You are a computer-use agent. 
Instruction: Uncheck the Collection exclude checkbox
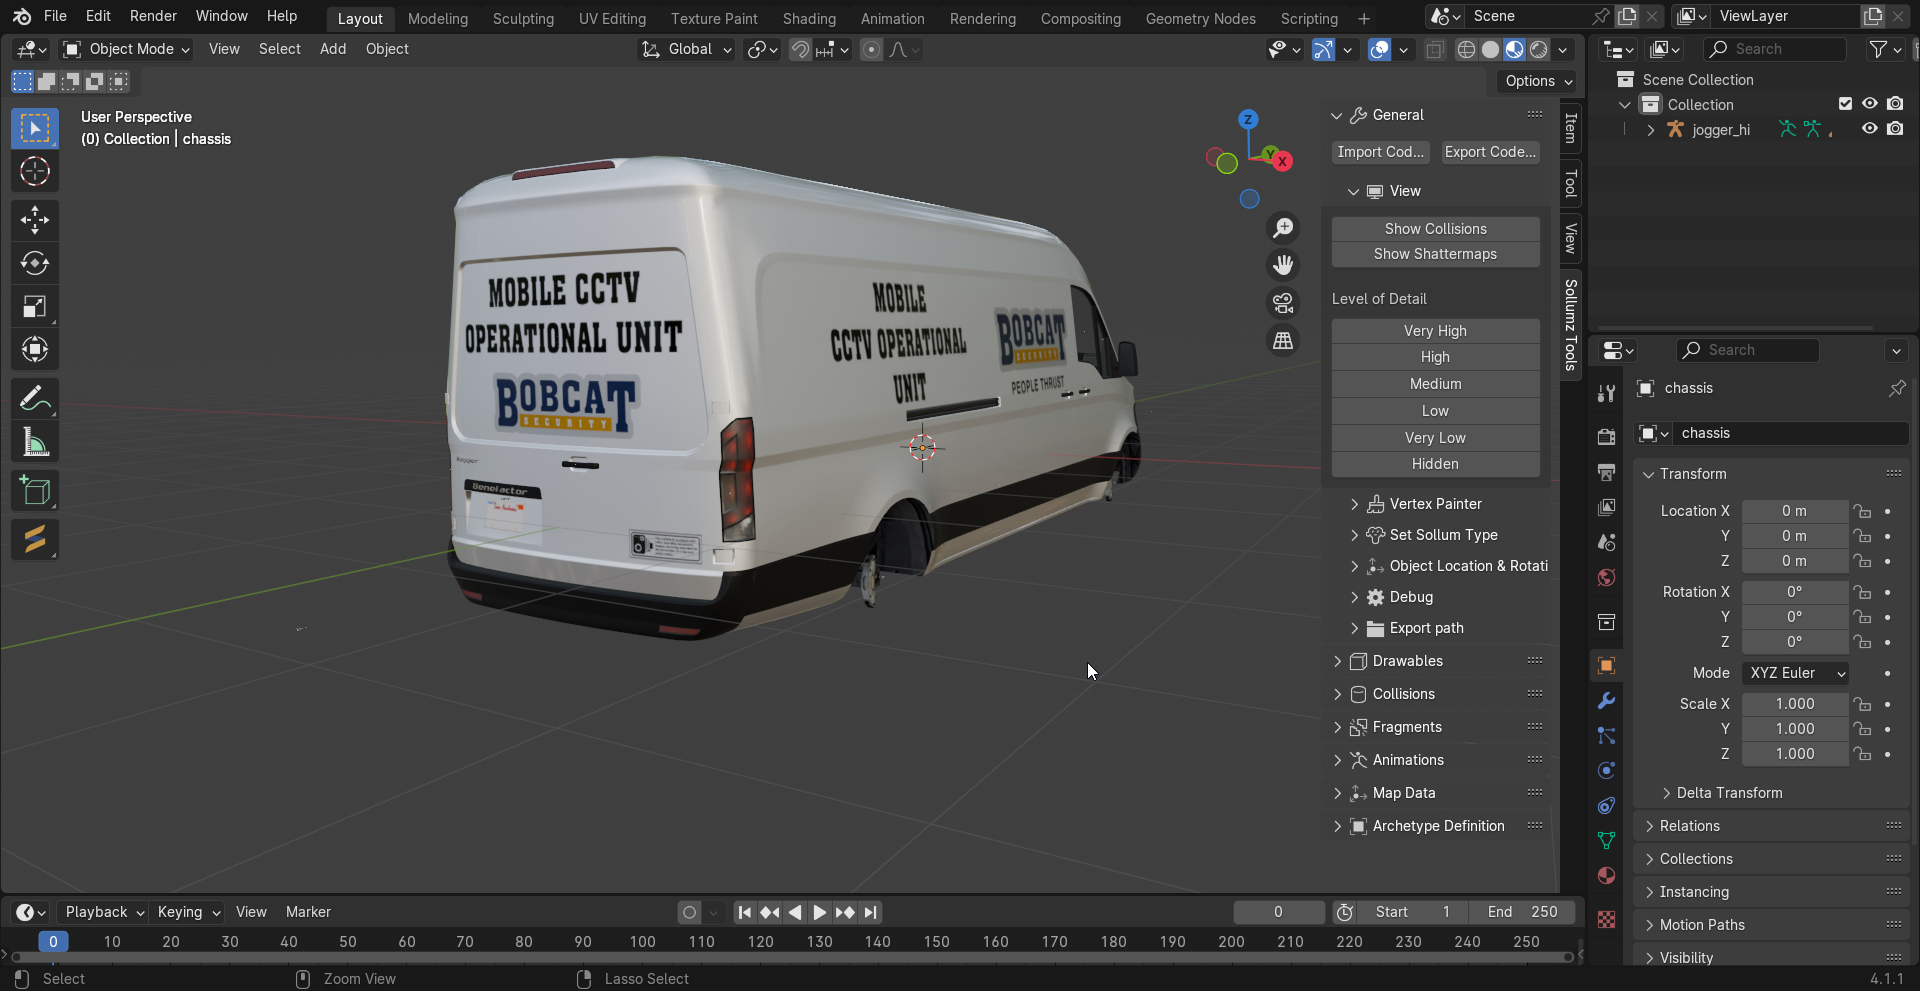click(x=1845, y=104)
